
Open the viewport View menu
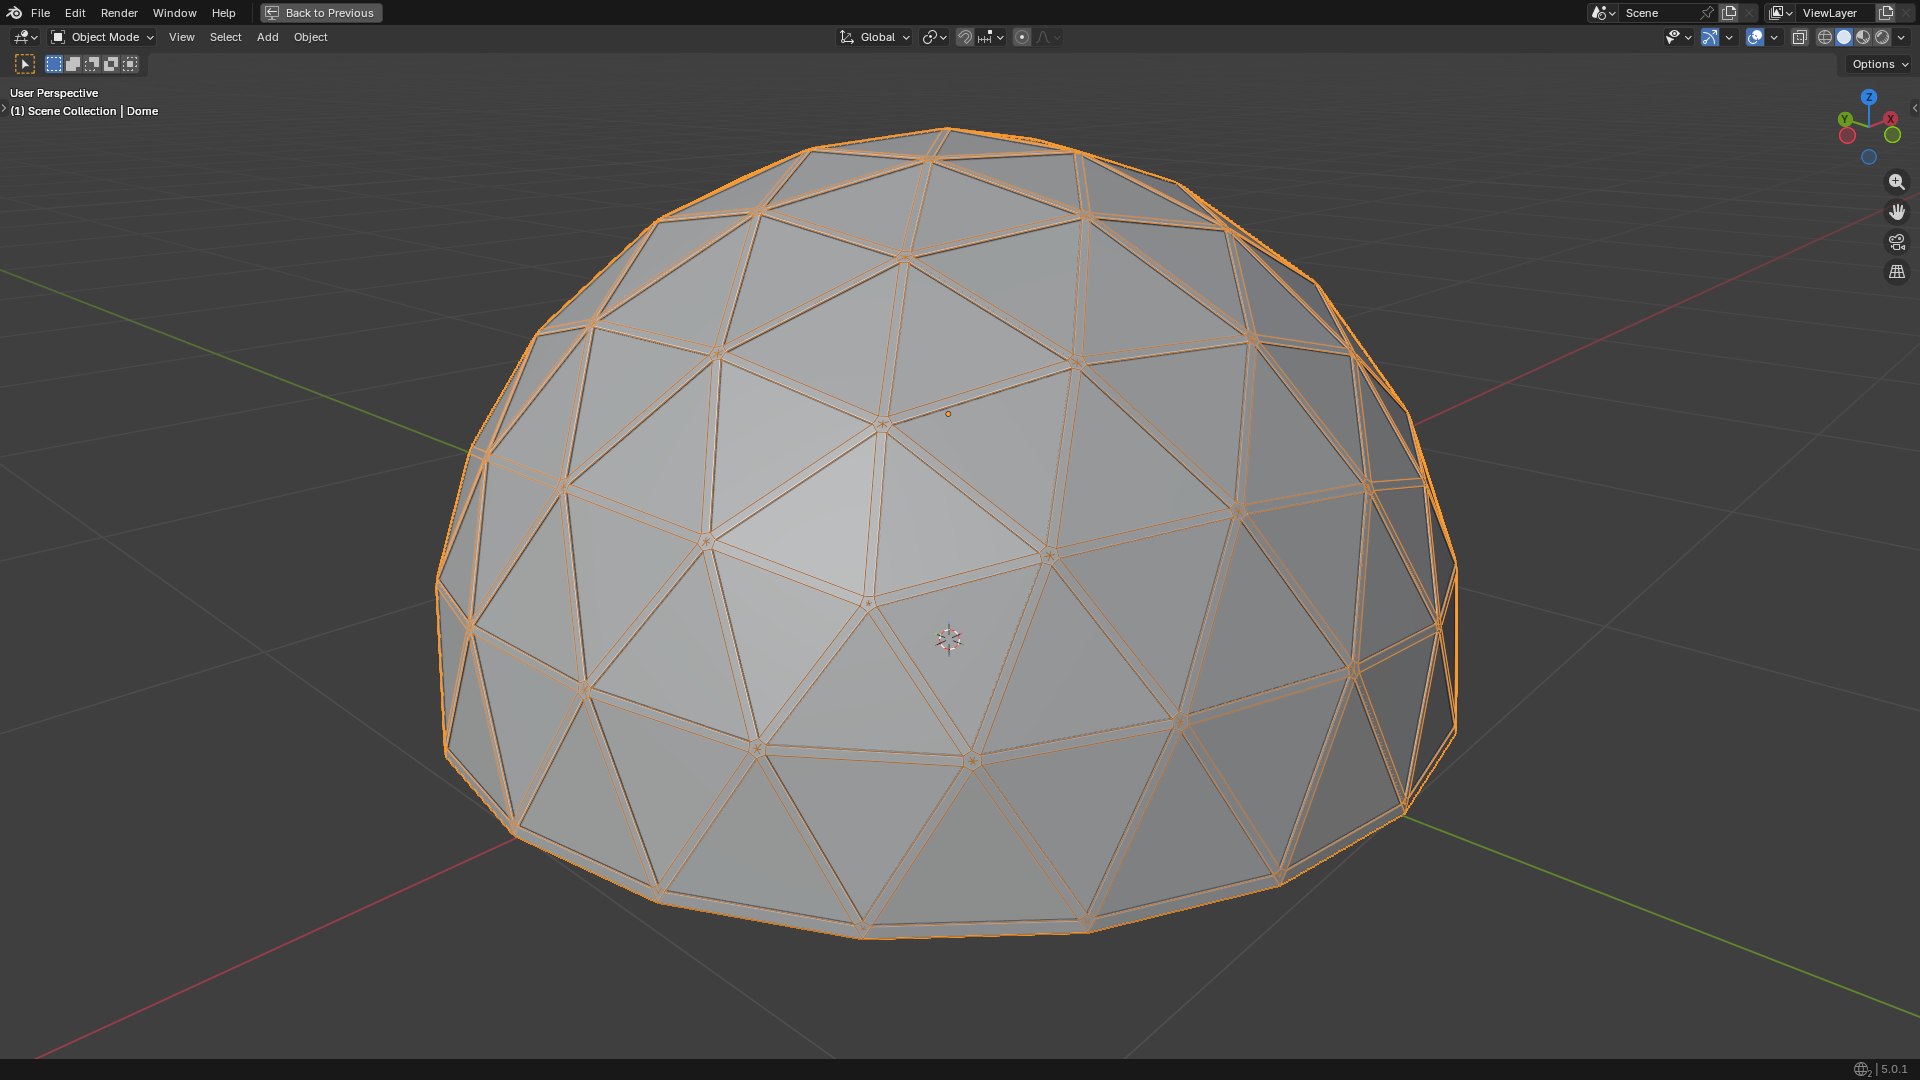(181, 37)
